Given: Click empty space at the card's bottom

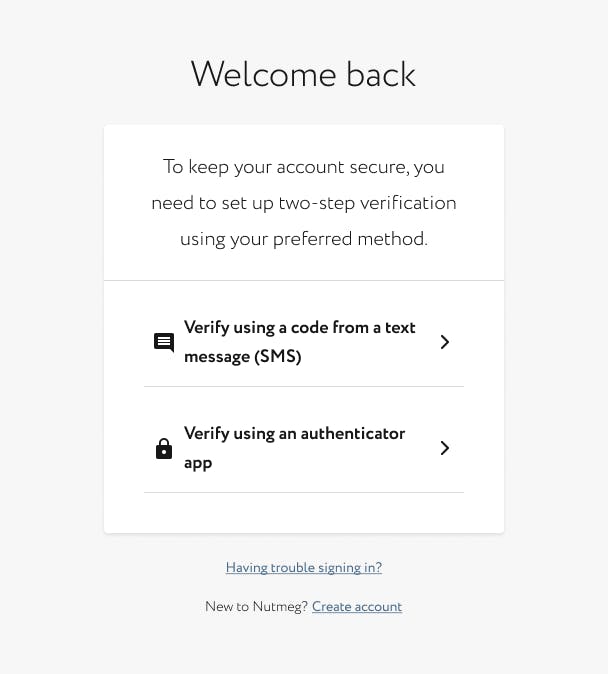Looking at the screenshot, I should pyautogui.click(x=304, y=514).
